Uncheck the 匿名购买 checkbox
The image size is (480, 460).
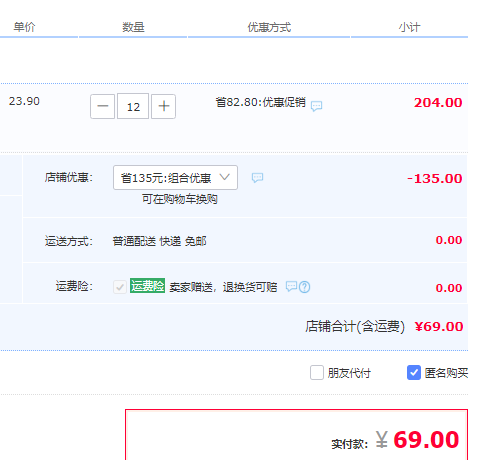click(x=414, y=372)
